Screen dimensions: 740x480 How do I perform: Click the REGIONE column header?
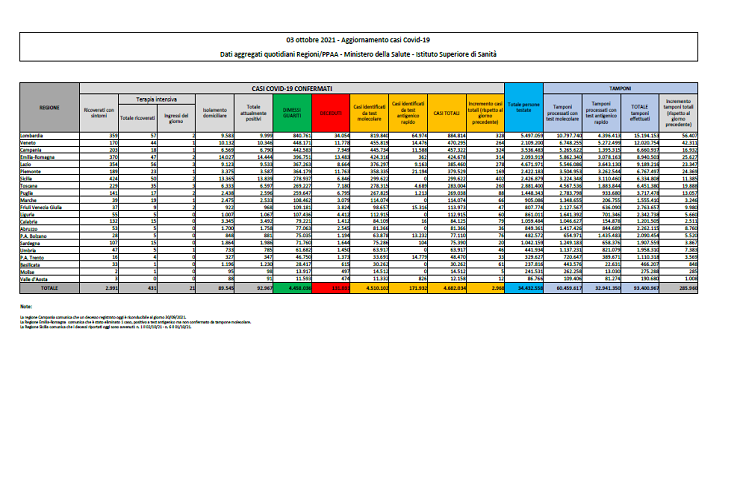click(x=49, y=105)
